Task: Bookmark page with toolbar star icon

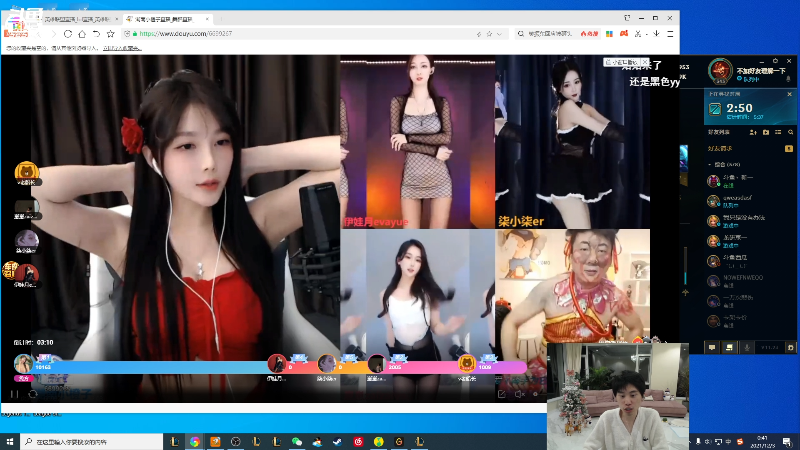Action: click(111, 34)
